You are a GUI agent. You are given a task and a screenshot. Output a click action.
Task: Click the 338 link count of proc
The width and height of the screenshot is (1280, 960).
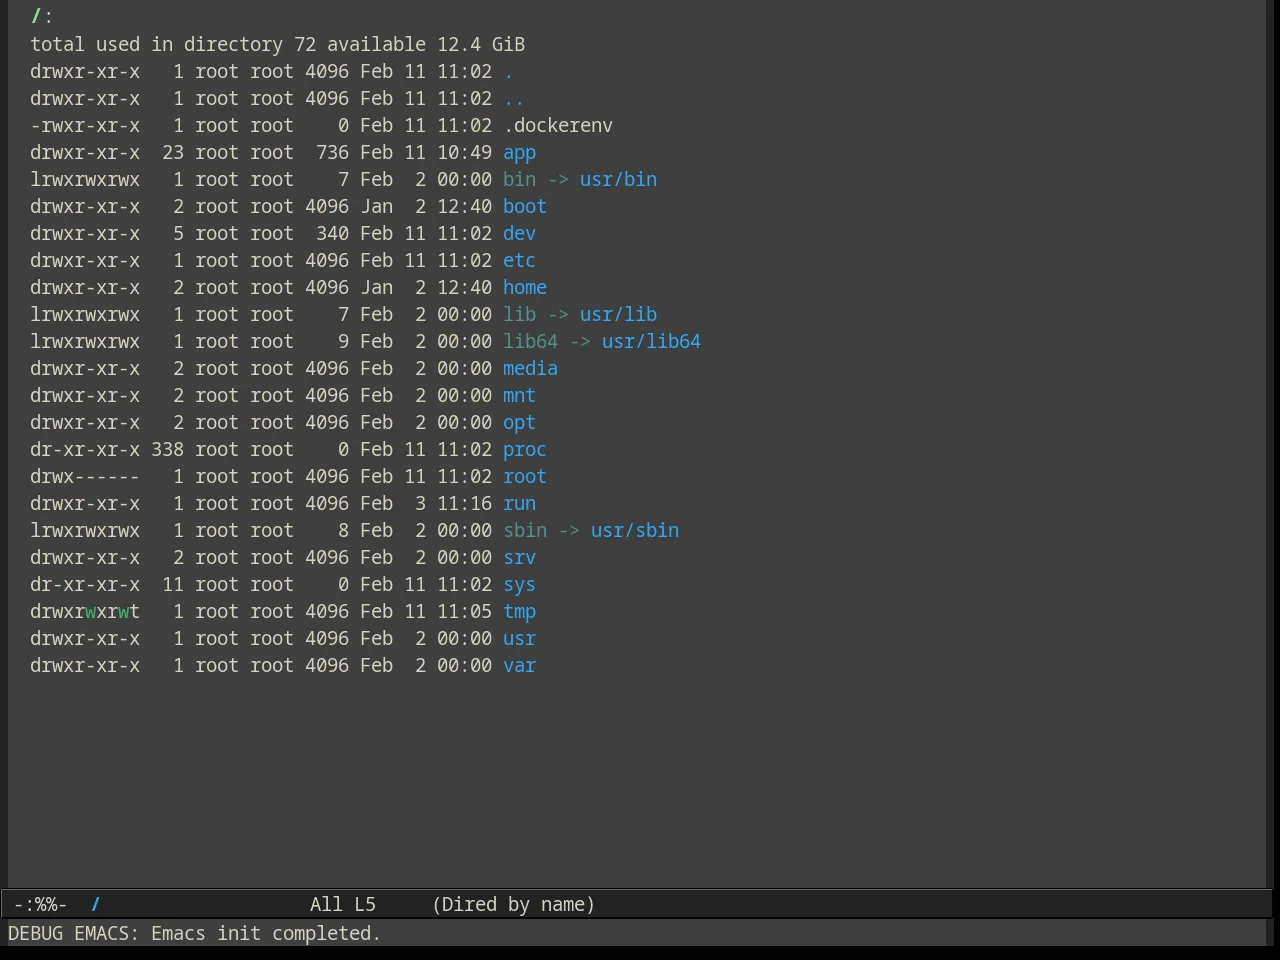pyautogui.click(x=167, y=450)
